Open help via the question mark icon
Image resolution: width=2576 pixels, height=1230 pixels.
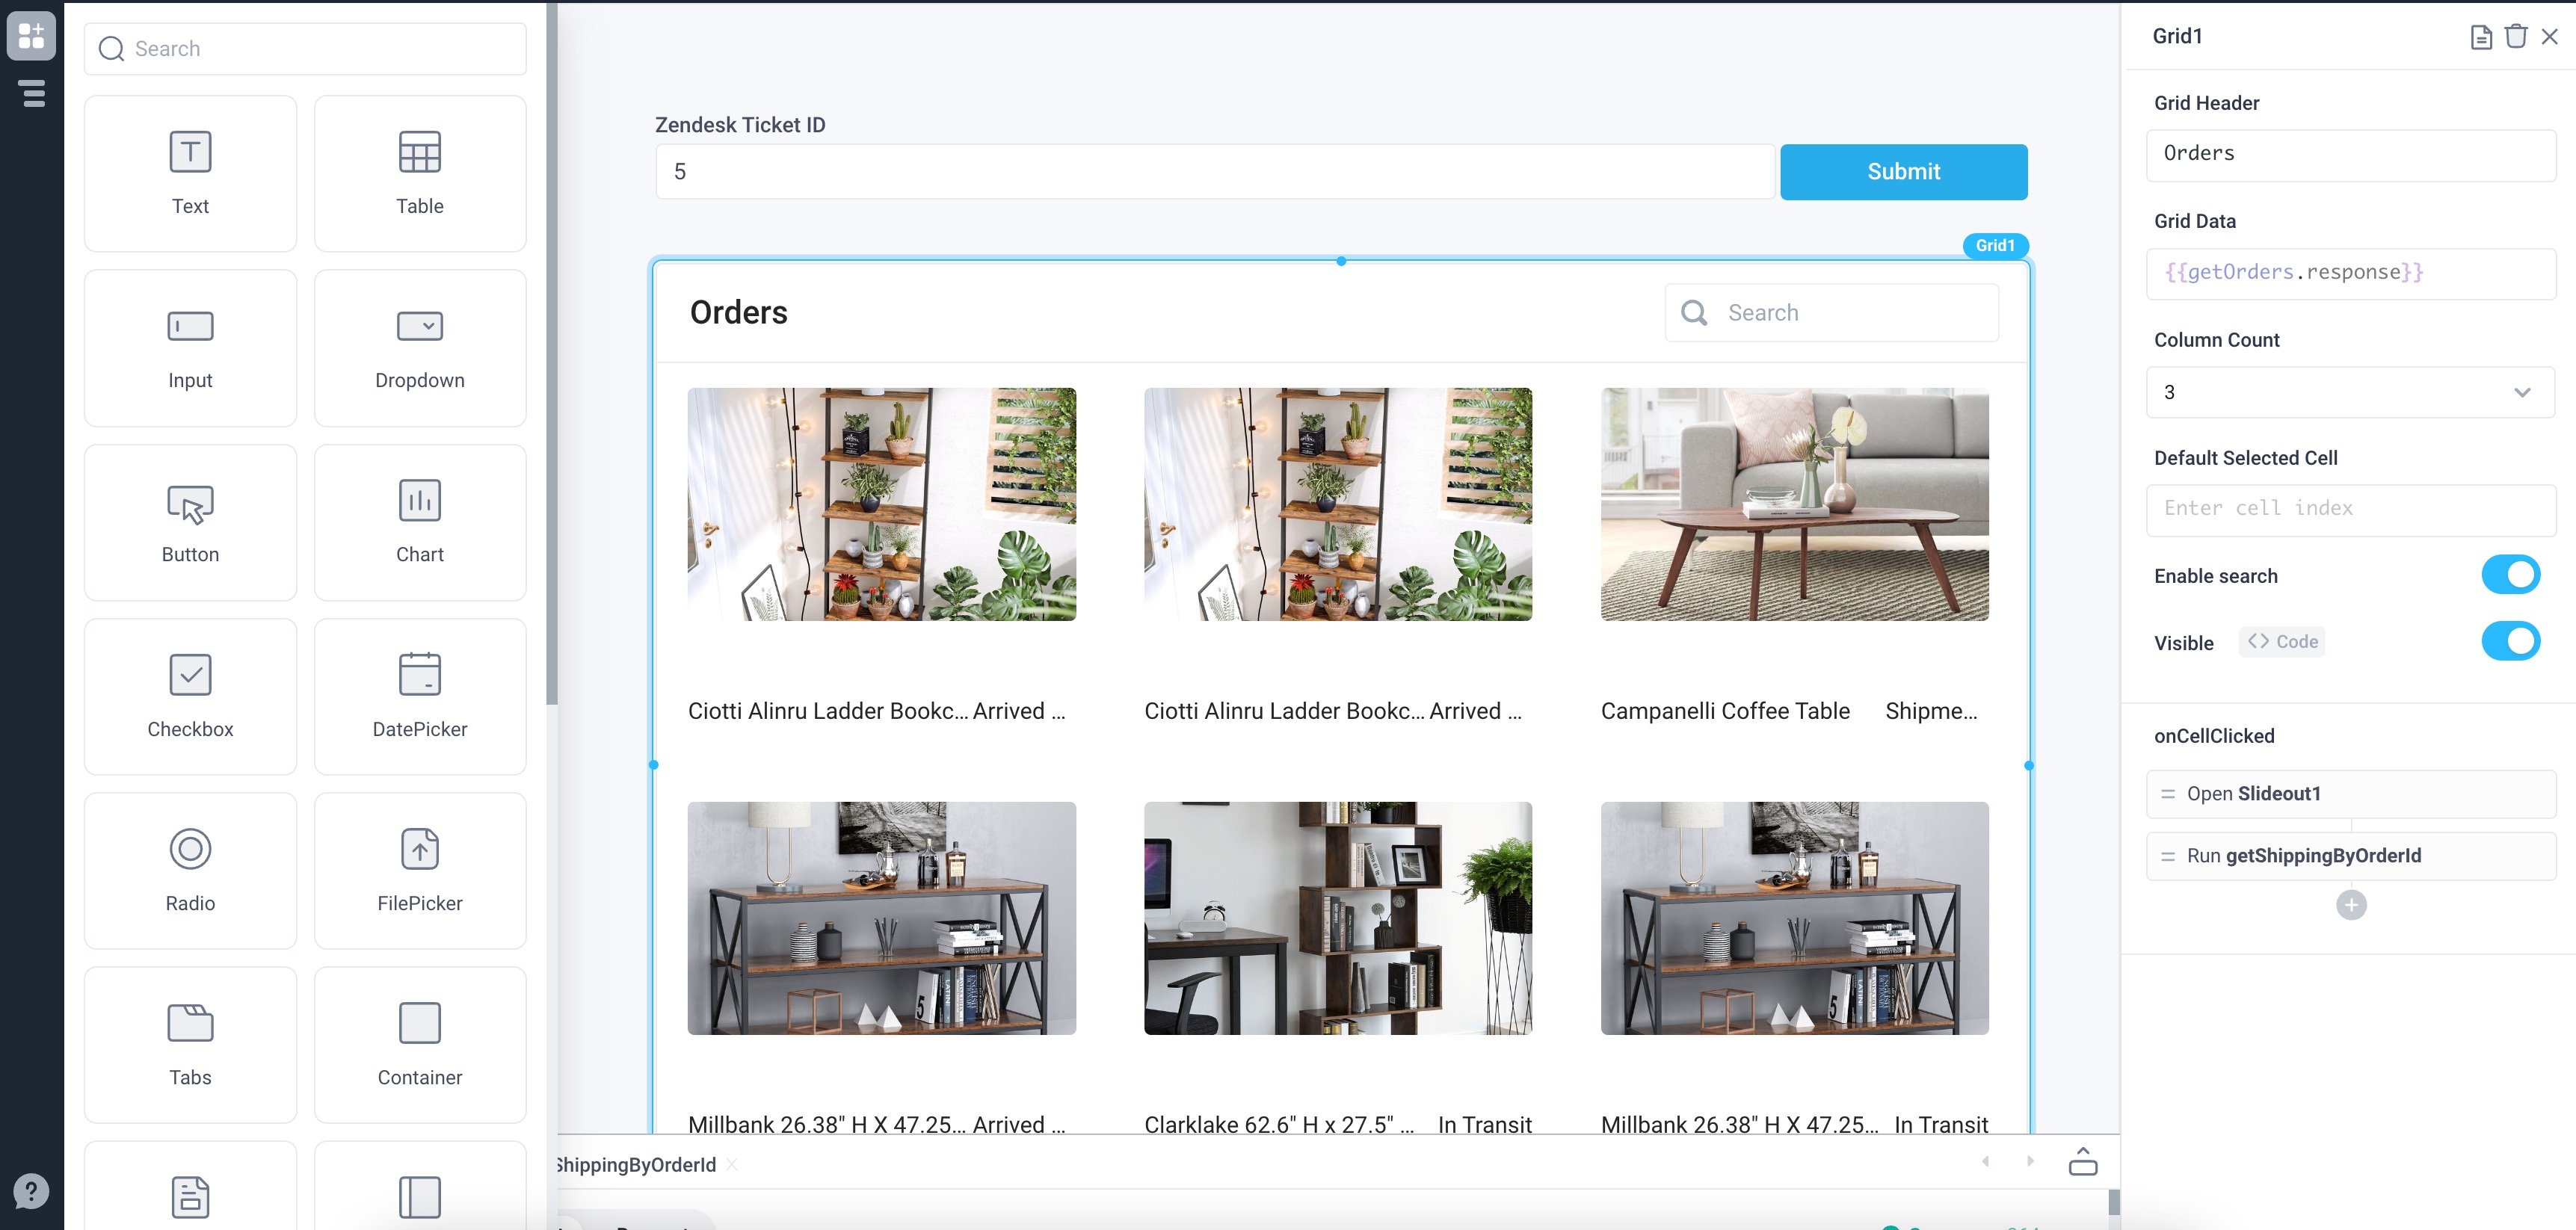pos(31,1190)
